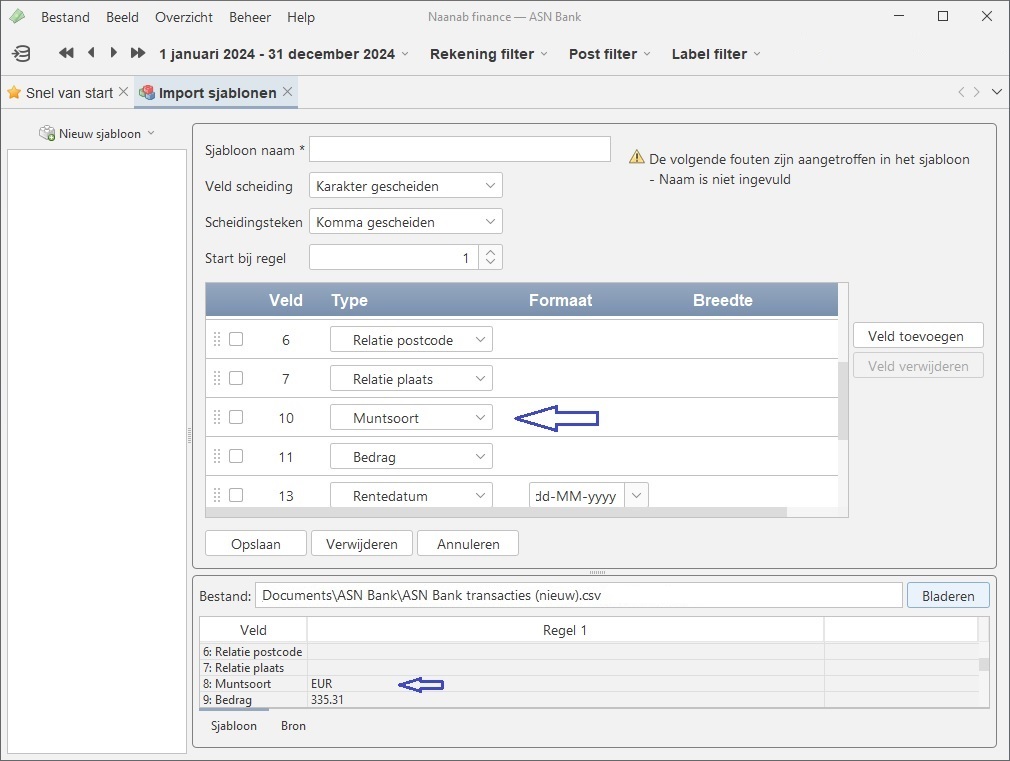Tick the checkbox for field 6 row
Viewport: 1010px width, 761px height.
(x=236, y=339)
